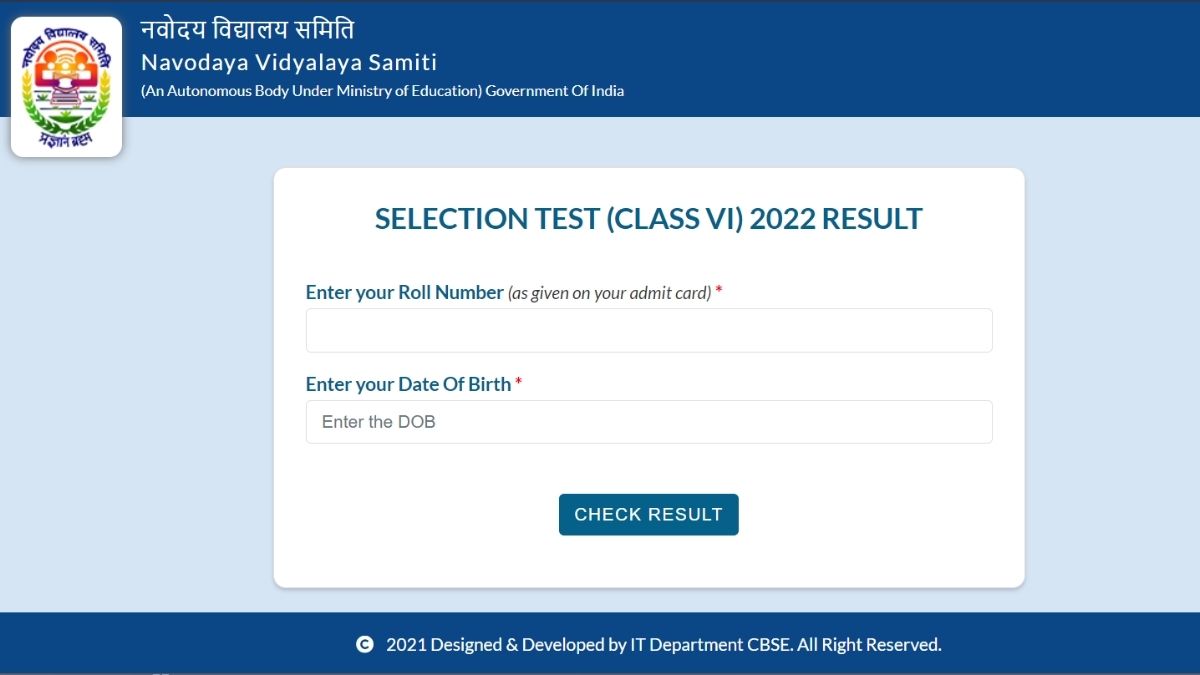
Task: Click the IT Department CBSE footer text
Action: [664, 645]
